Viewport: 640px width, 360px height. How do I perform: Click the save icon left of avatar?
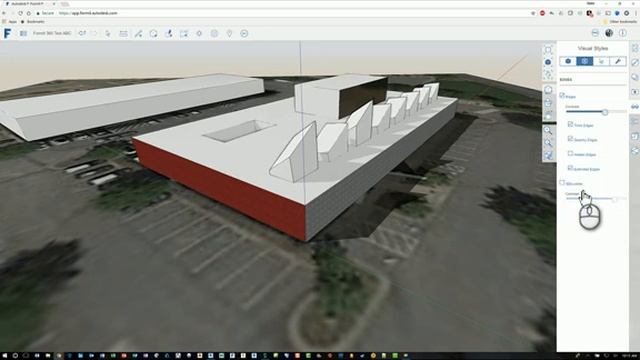(595, 33)
